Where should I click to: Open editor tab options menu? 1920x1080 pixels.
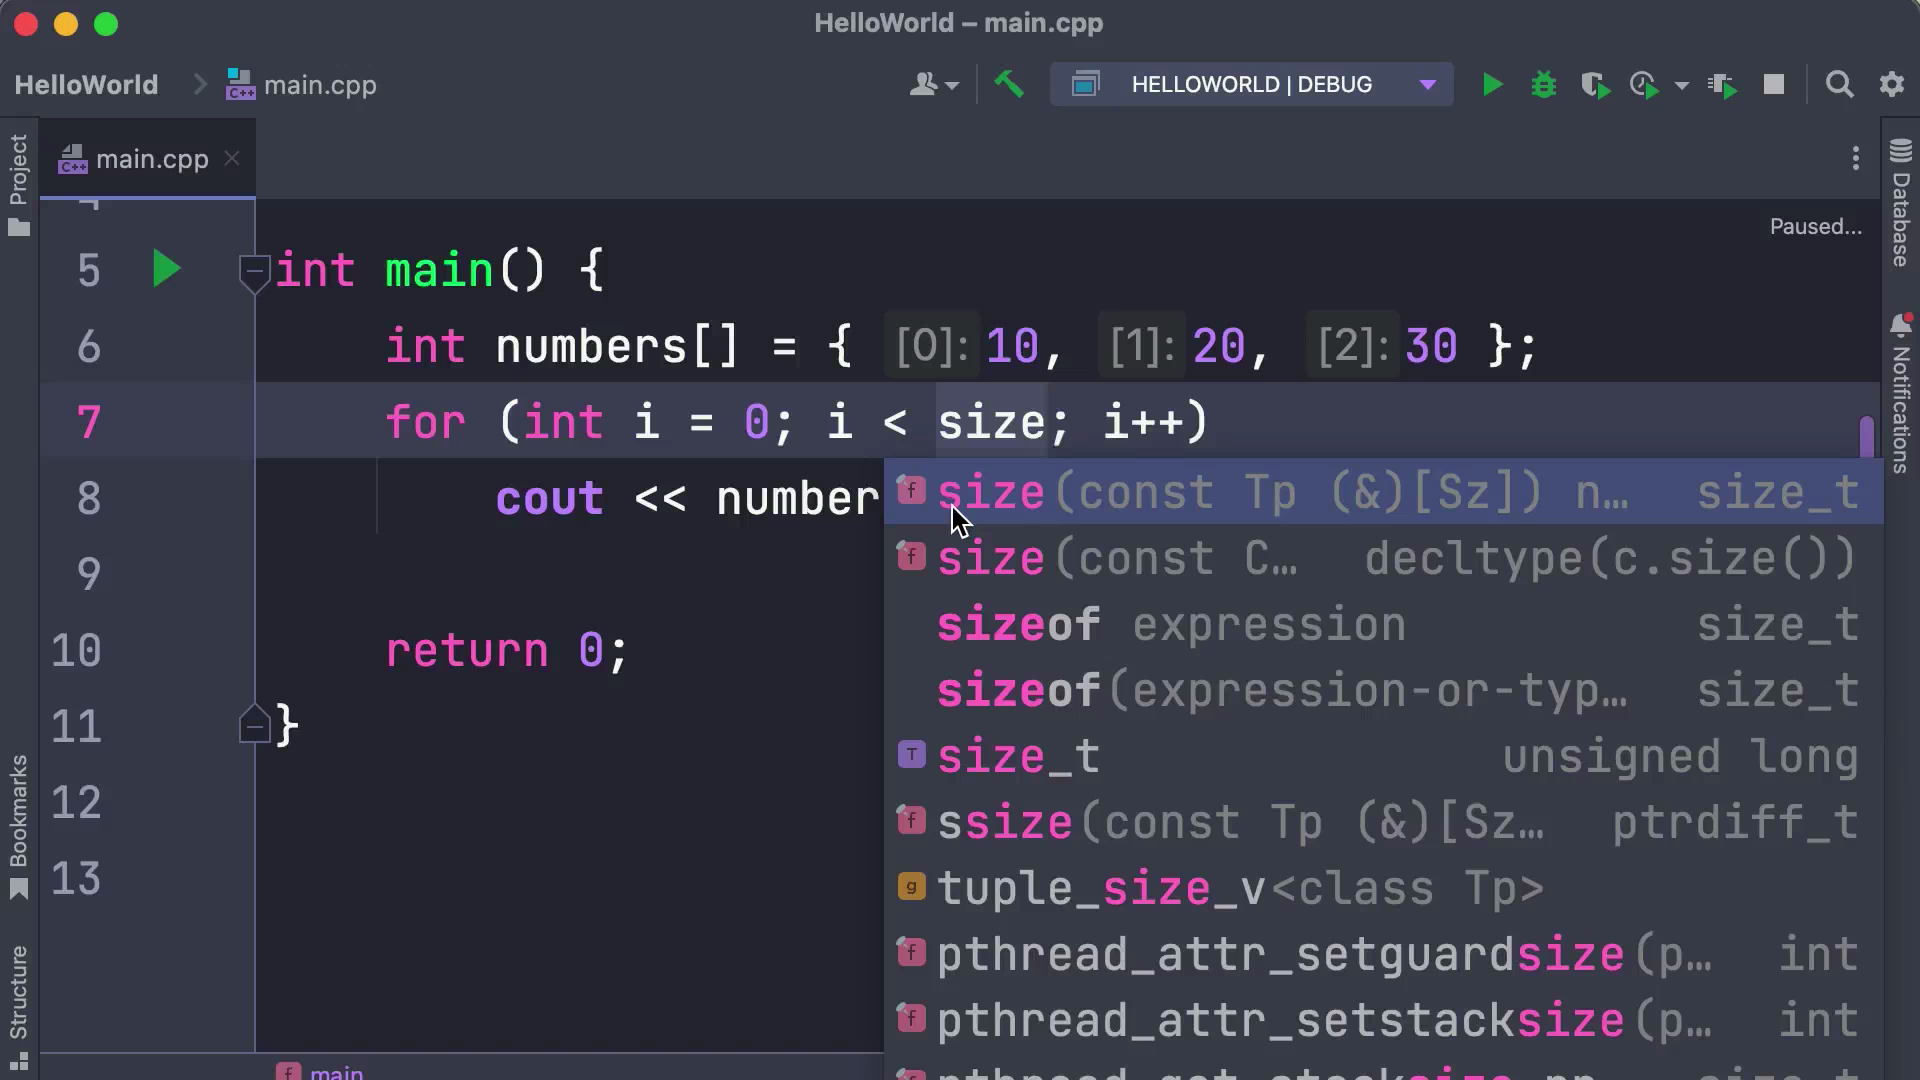click(1855, 158)
